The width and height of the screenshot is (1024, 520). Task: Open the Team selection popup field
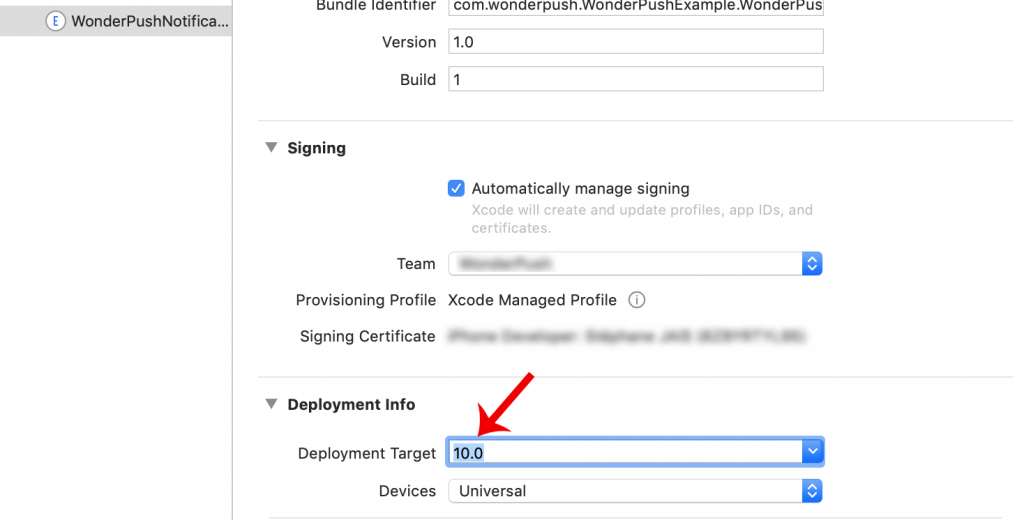pyautogui.click(x=625, y=264)
